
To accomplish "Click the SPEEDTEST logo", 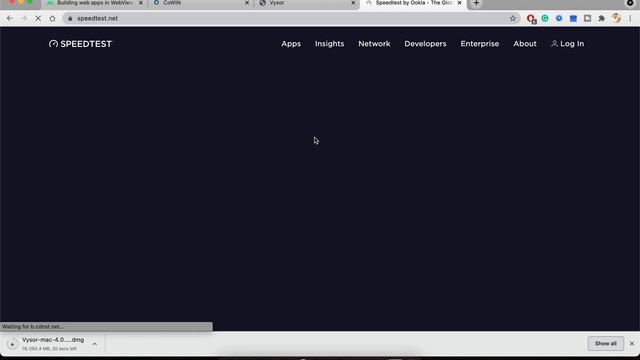I will point(80,44).
